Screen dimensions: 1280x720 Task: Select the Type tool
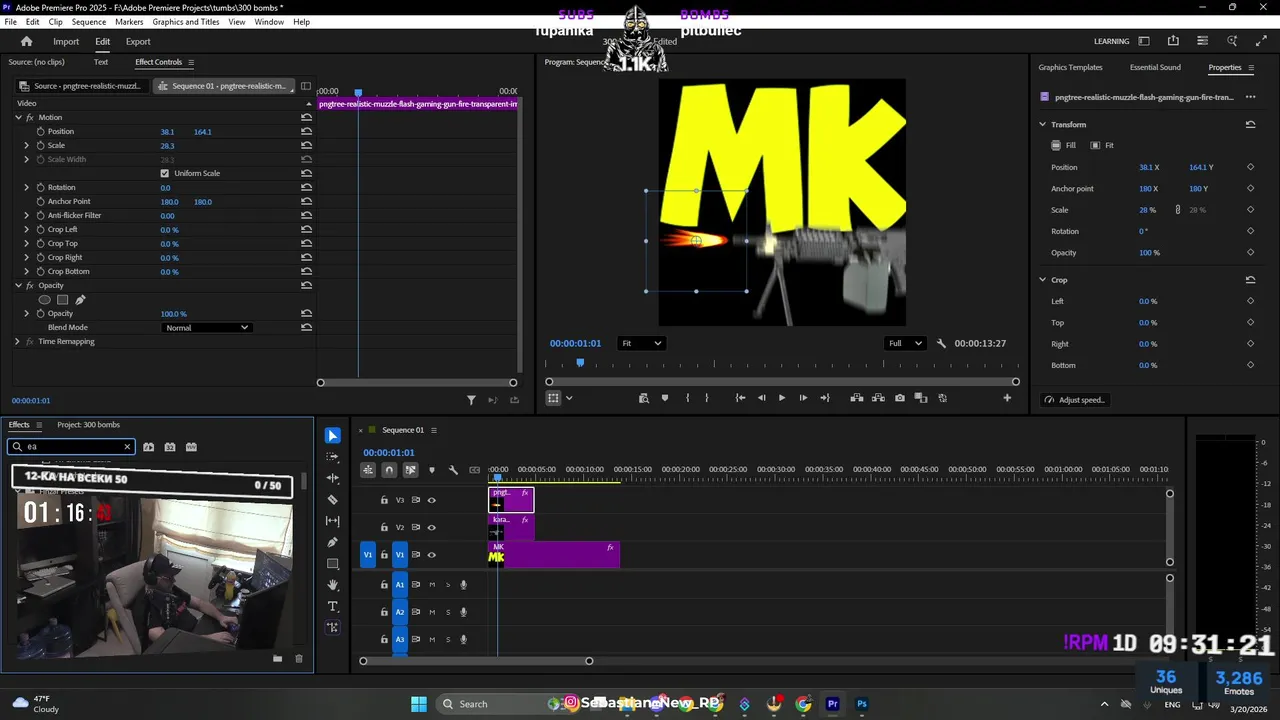pyautogui.click(x=333, y=607)
